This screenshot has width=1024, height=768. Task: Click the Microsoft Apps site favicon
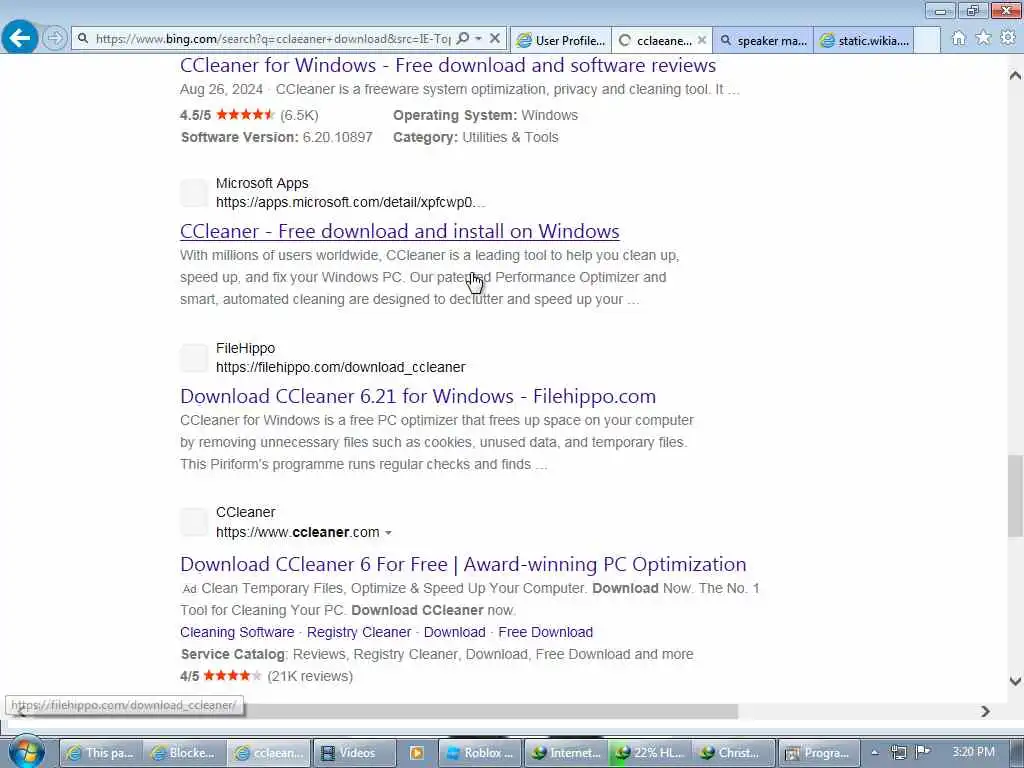coord(194,193)
